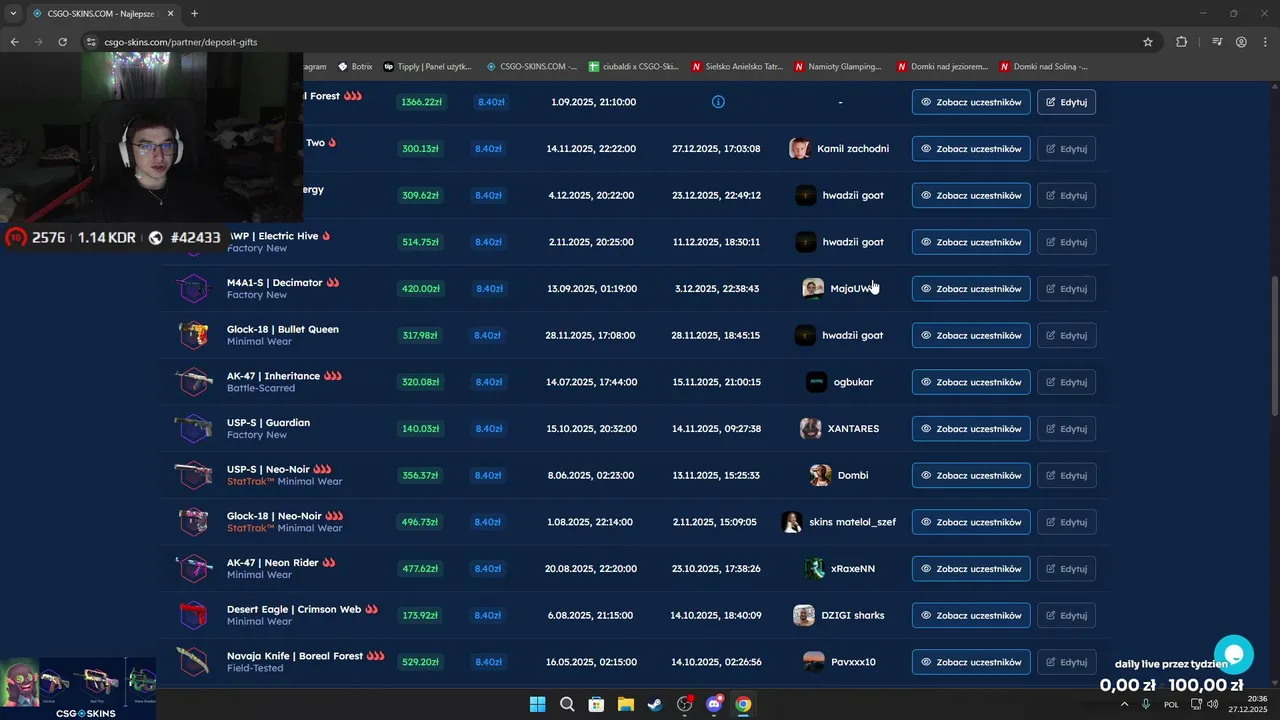This screenshot has width=1280, height=720.
Task: Open the Domki nad Soliną bookmark
Action: tap(1044, 67)
